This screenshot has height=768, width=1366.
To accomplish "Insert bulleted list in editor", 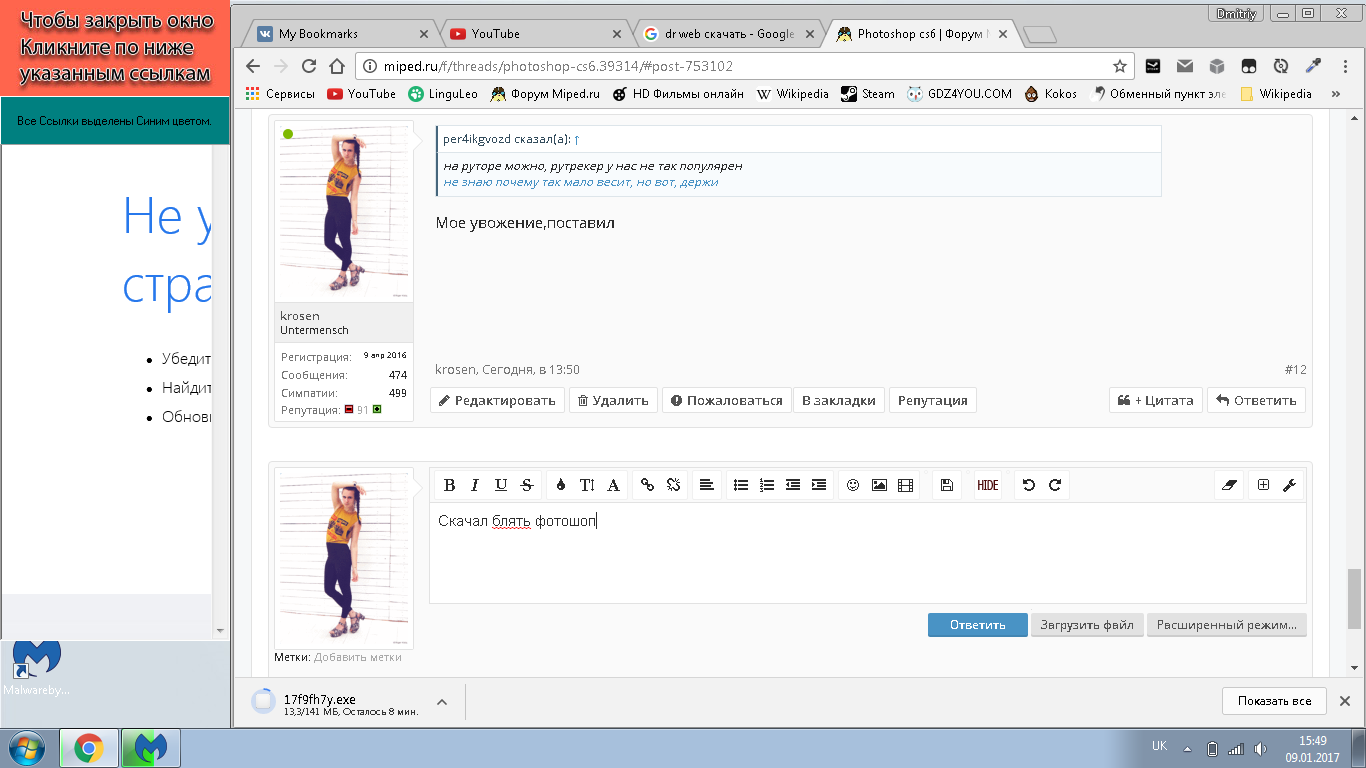I will click(x=741, y=485).
